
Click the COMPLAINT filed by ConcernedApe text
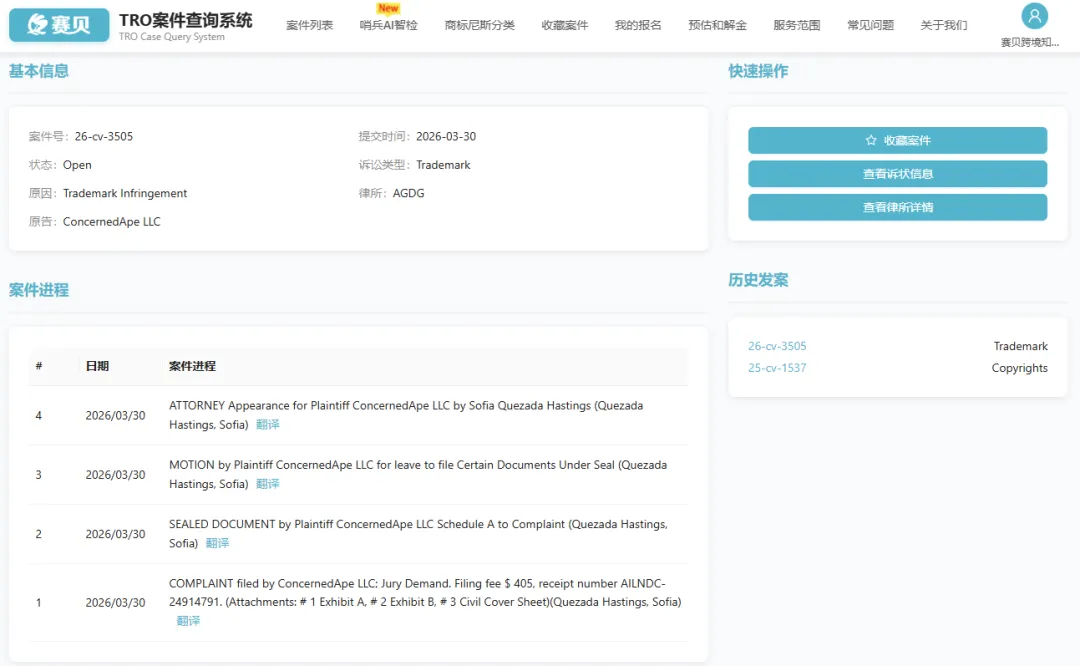click(x=425, y=593)
